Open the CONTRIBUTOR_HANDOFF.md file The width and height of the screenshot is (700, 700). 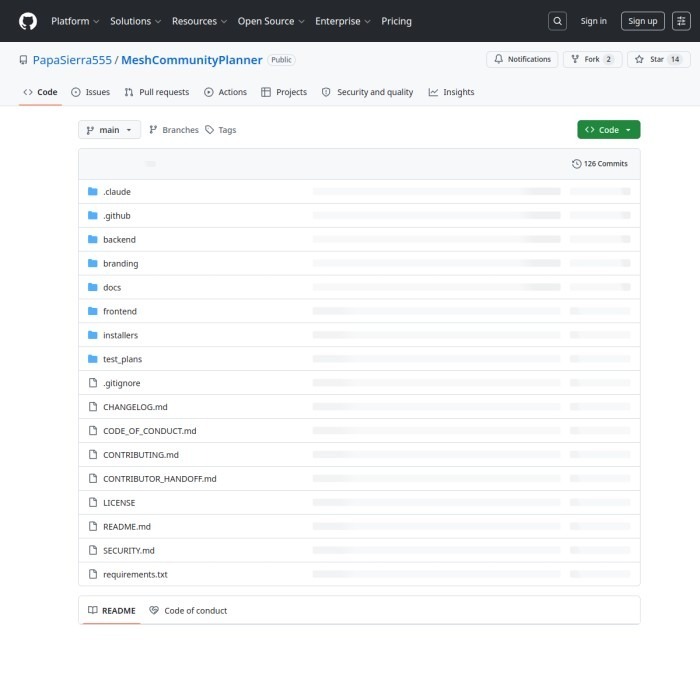[159, 479]
